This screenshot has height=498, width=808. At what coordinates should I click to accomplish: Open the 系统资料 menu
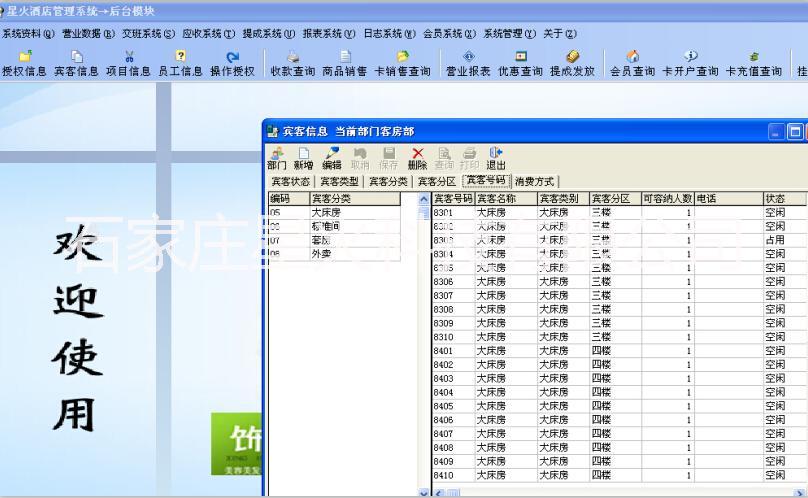pyautogui.click(x=28, y=34)
